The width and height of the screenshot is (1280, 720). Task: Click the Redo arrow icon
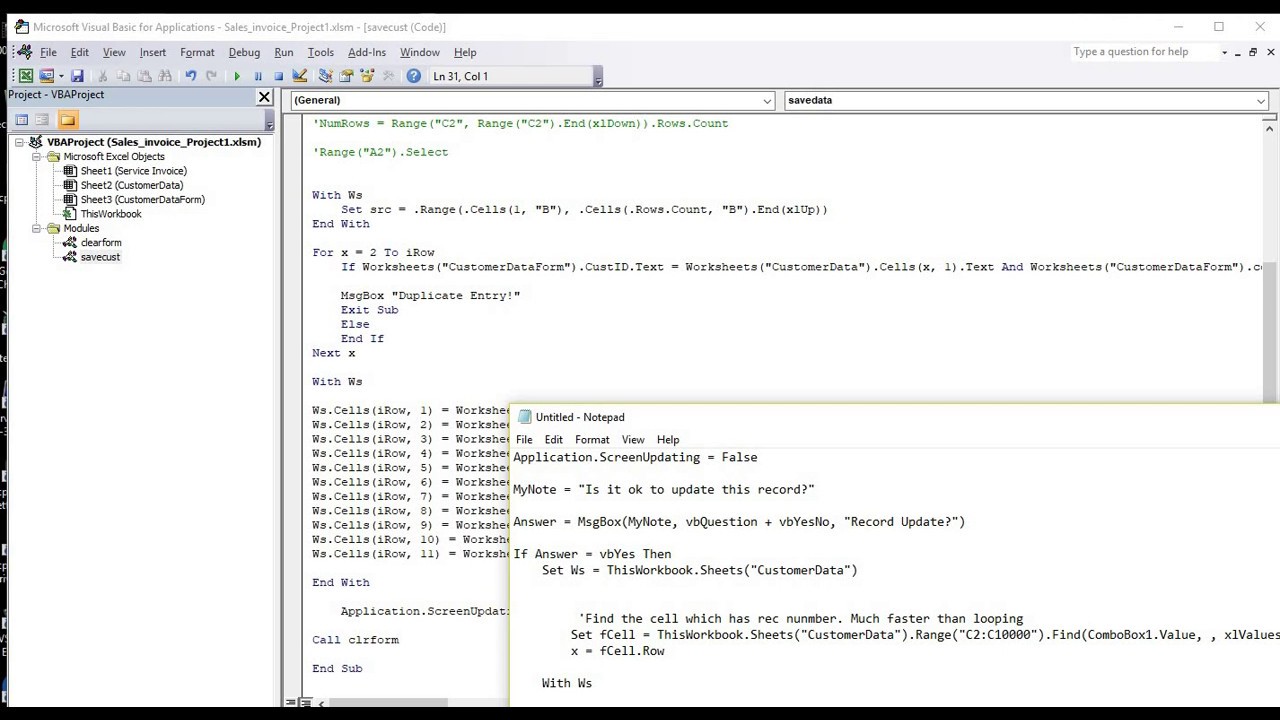tap(211, 76)
